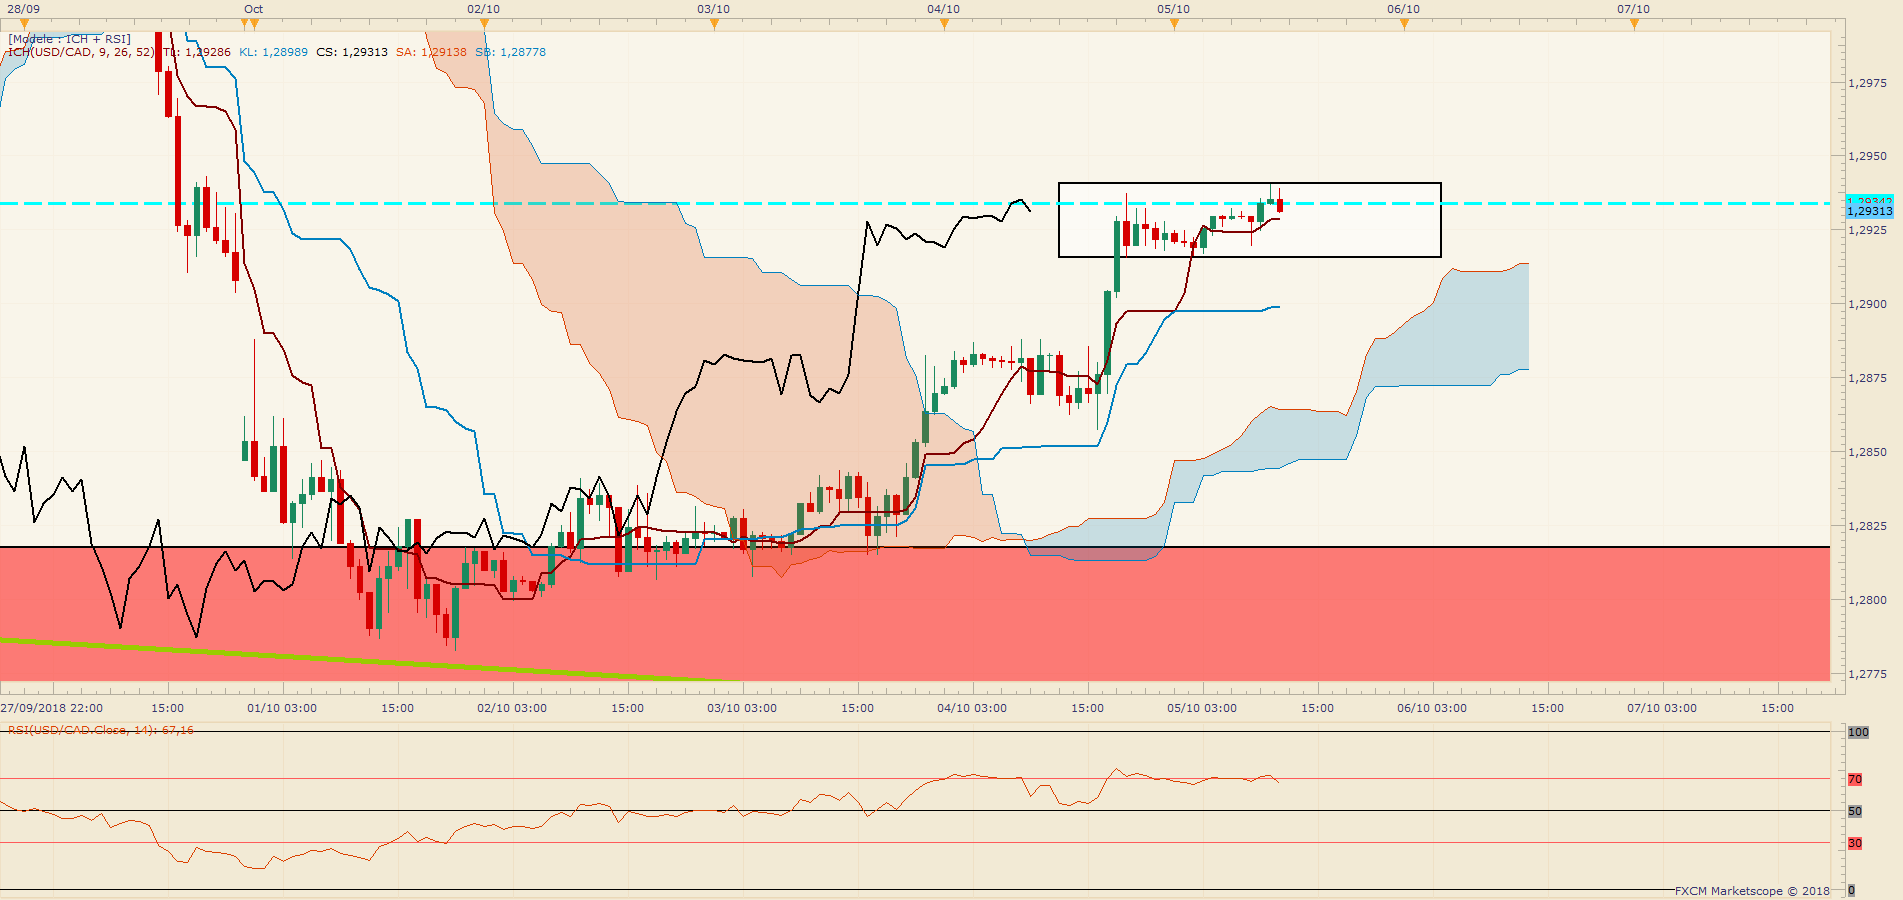
Task: Click the 1,2800 price axis label
Action: pyautogui.click(x=1868, y=600)
